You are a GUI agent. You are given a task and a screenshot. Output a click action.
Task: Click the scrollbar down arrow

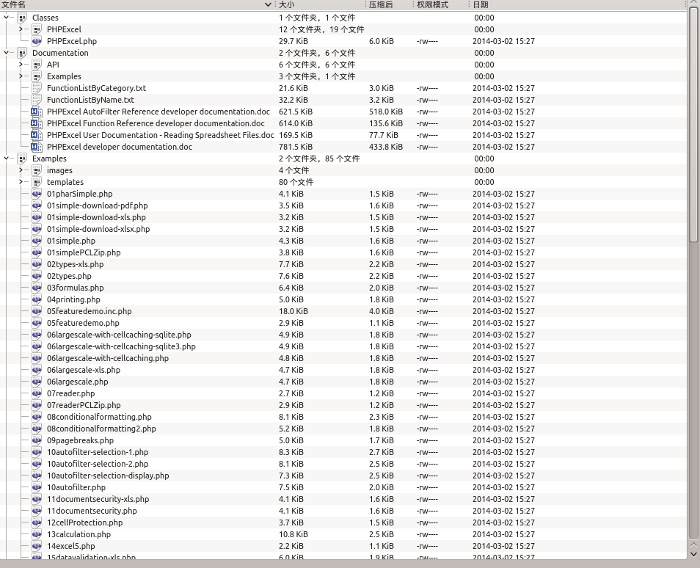(x=693, y=554)
